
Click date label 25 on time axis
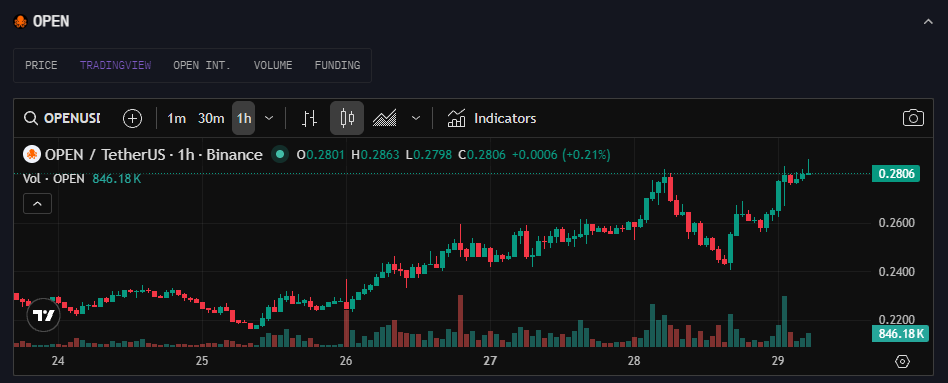coord(202,361)
